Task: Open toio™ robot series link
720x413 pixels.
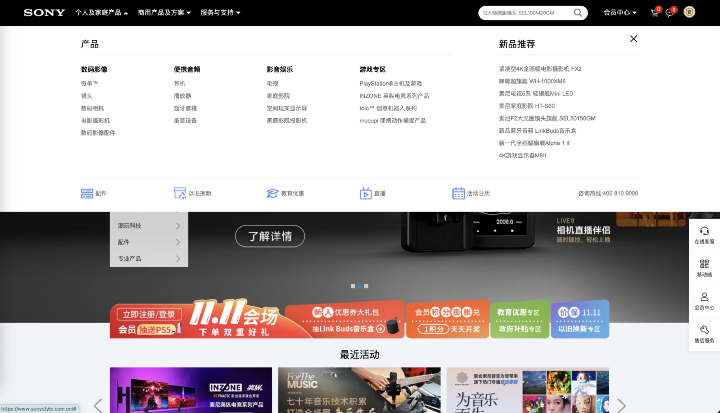Action: pos(388,108)
